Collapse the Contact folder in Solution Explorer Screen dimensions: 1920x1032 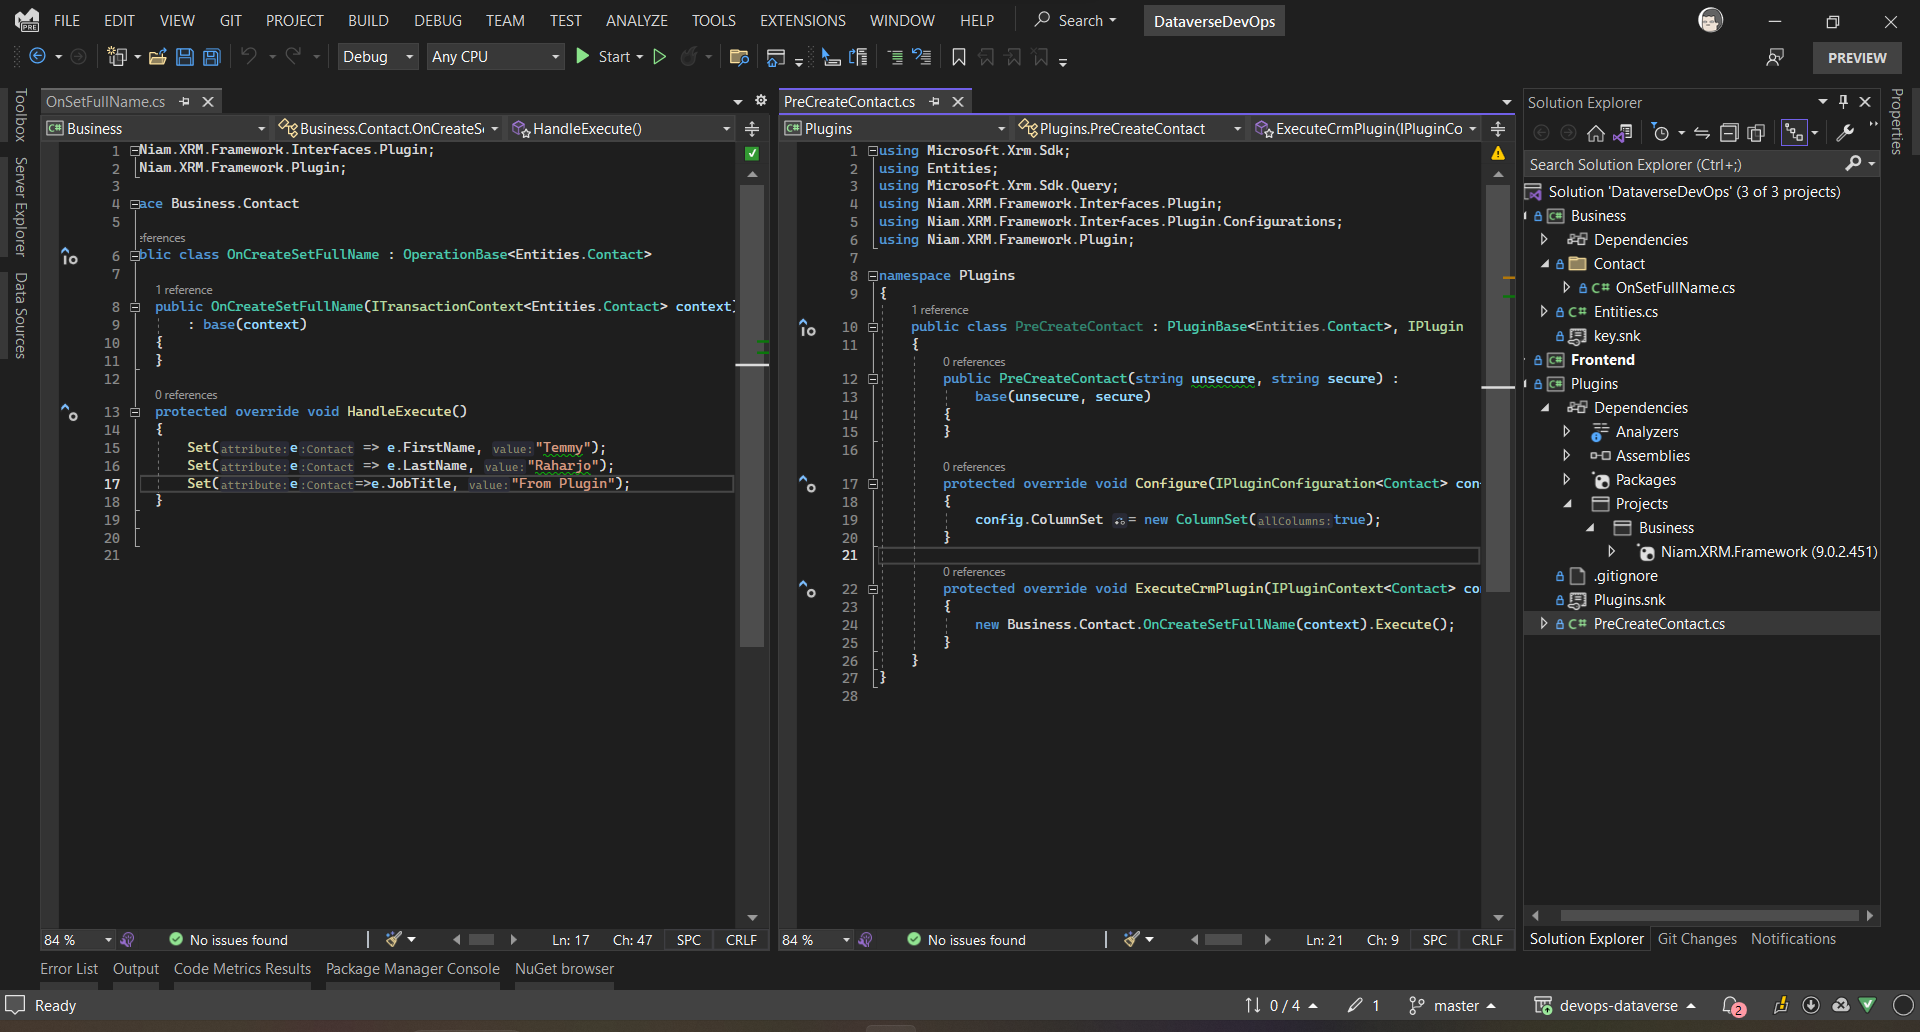[x=1545, y=263]
